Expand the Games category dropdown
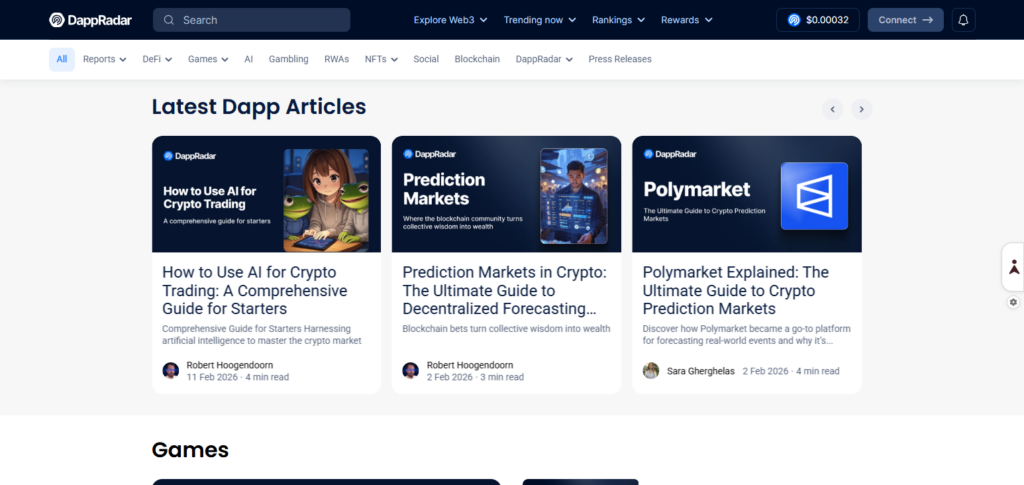 click(208, 59)
